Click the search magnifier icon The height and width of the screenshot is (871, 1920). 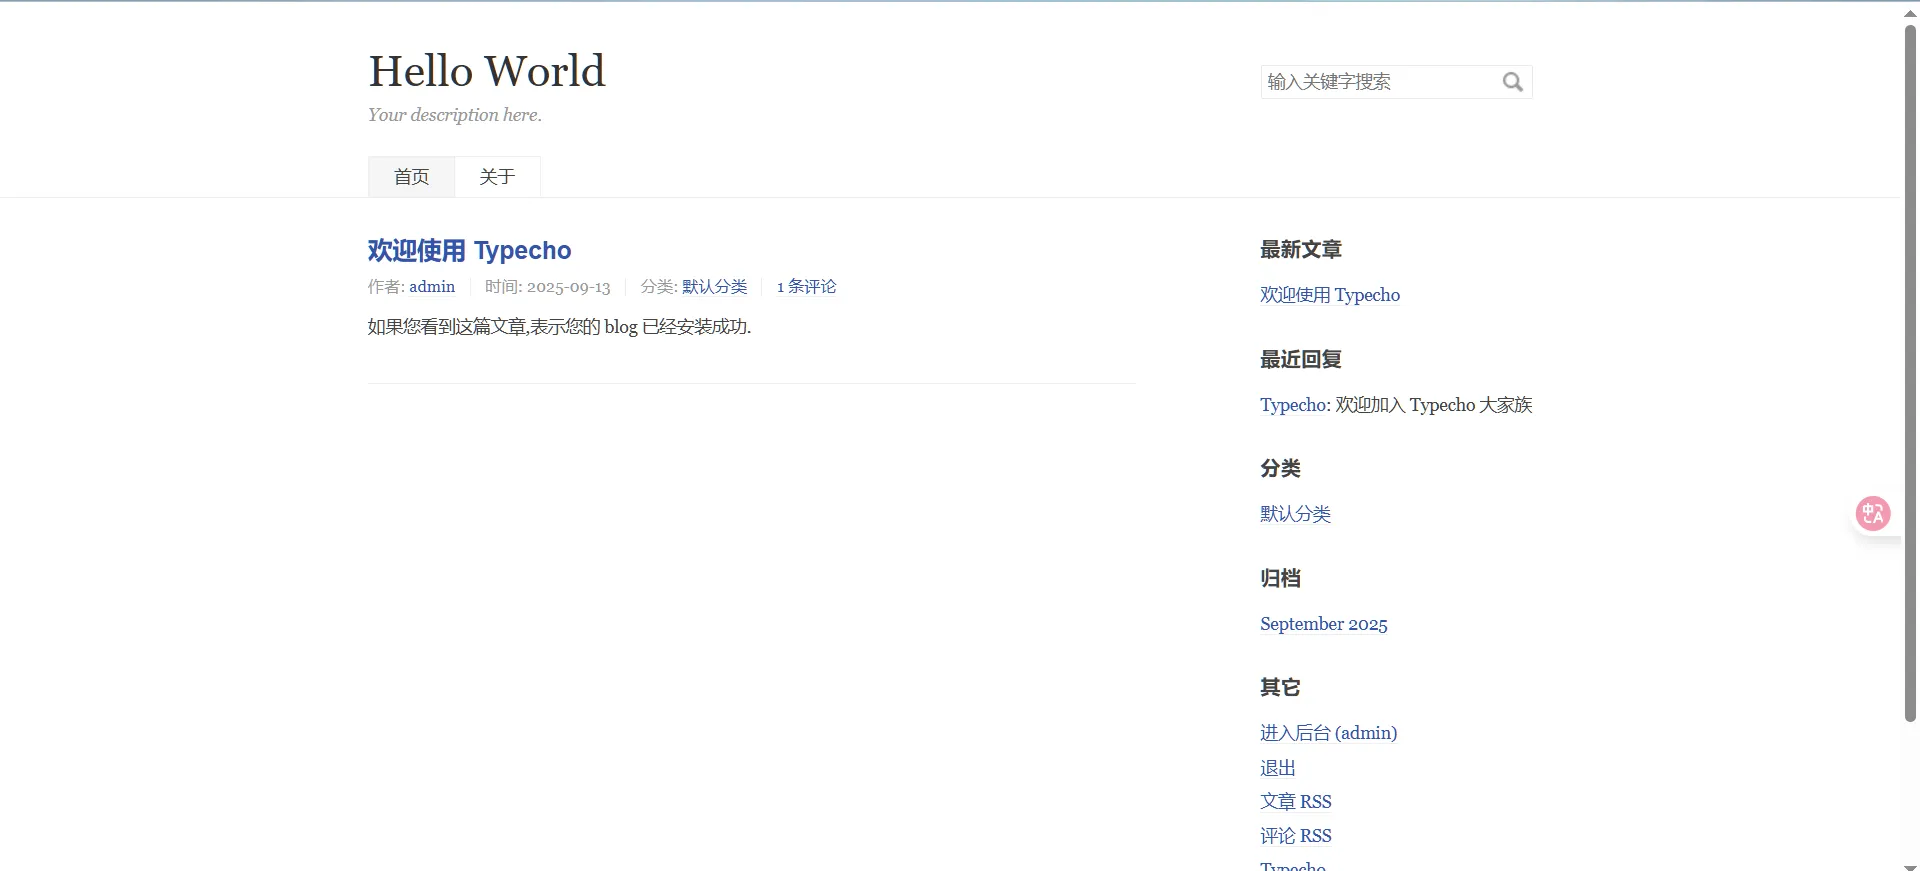pos(1512,82)
